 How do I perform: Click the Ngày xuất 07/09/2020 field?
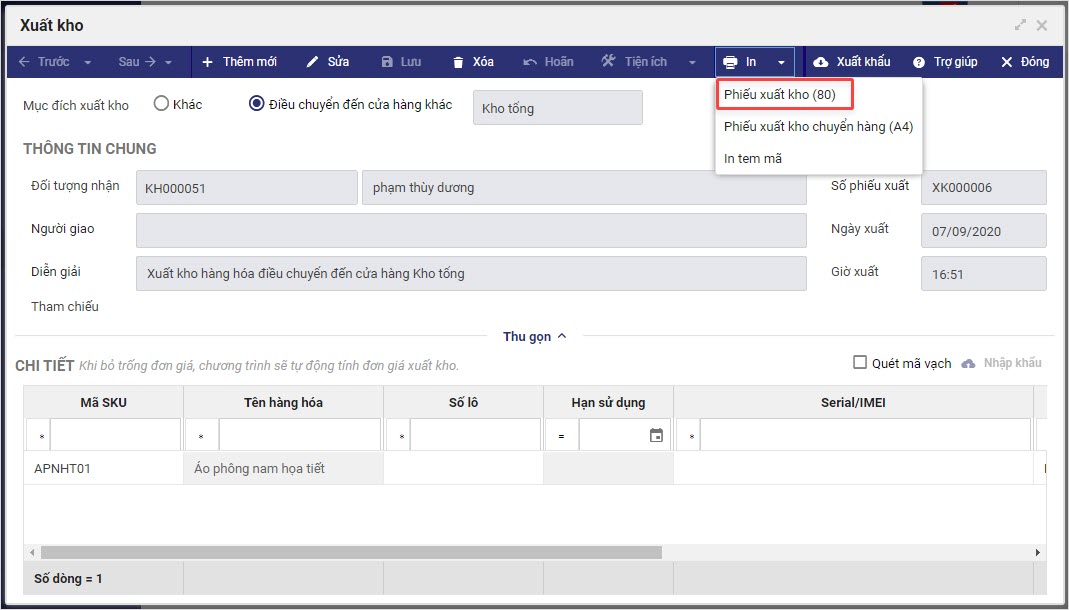(x=984, y=230)
